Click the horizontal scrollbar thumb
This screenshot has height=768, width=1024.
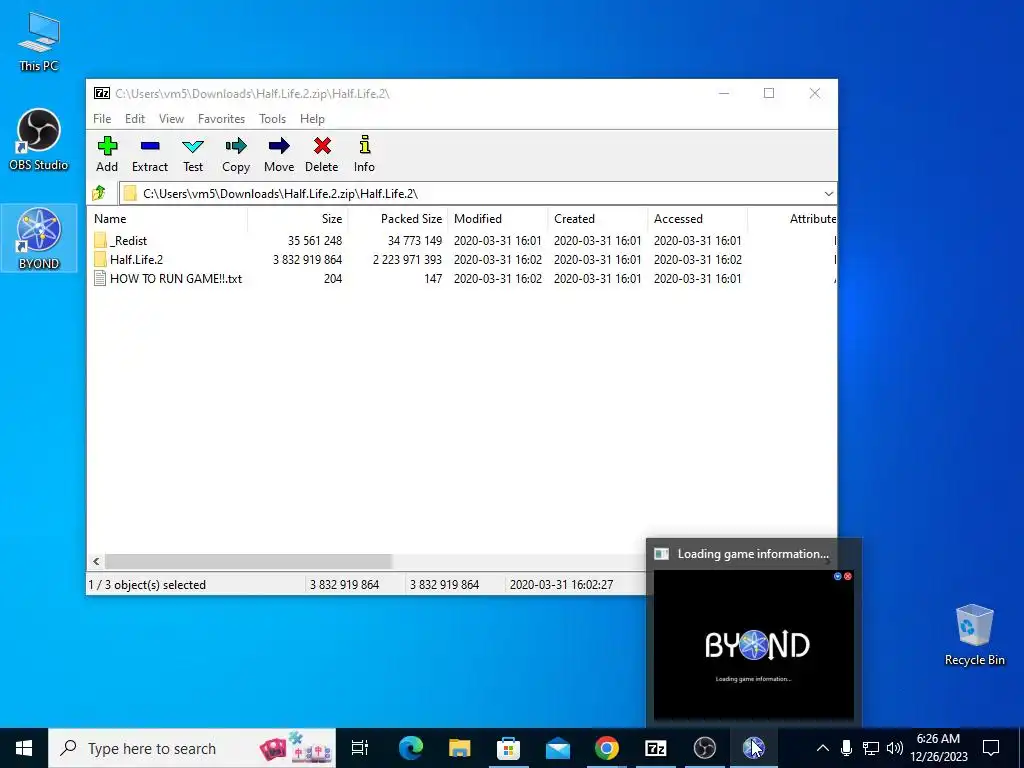[248, 562]
